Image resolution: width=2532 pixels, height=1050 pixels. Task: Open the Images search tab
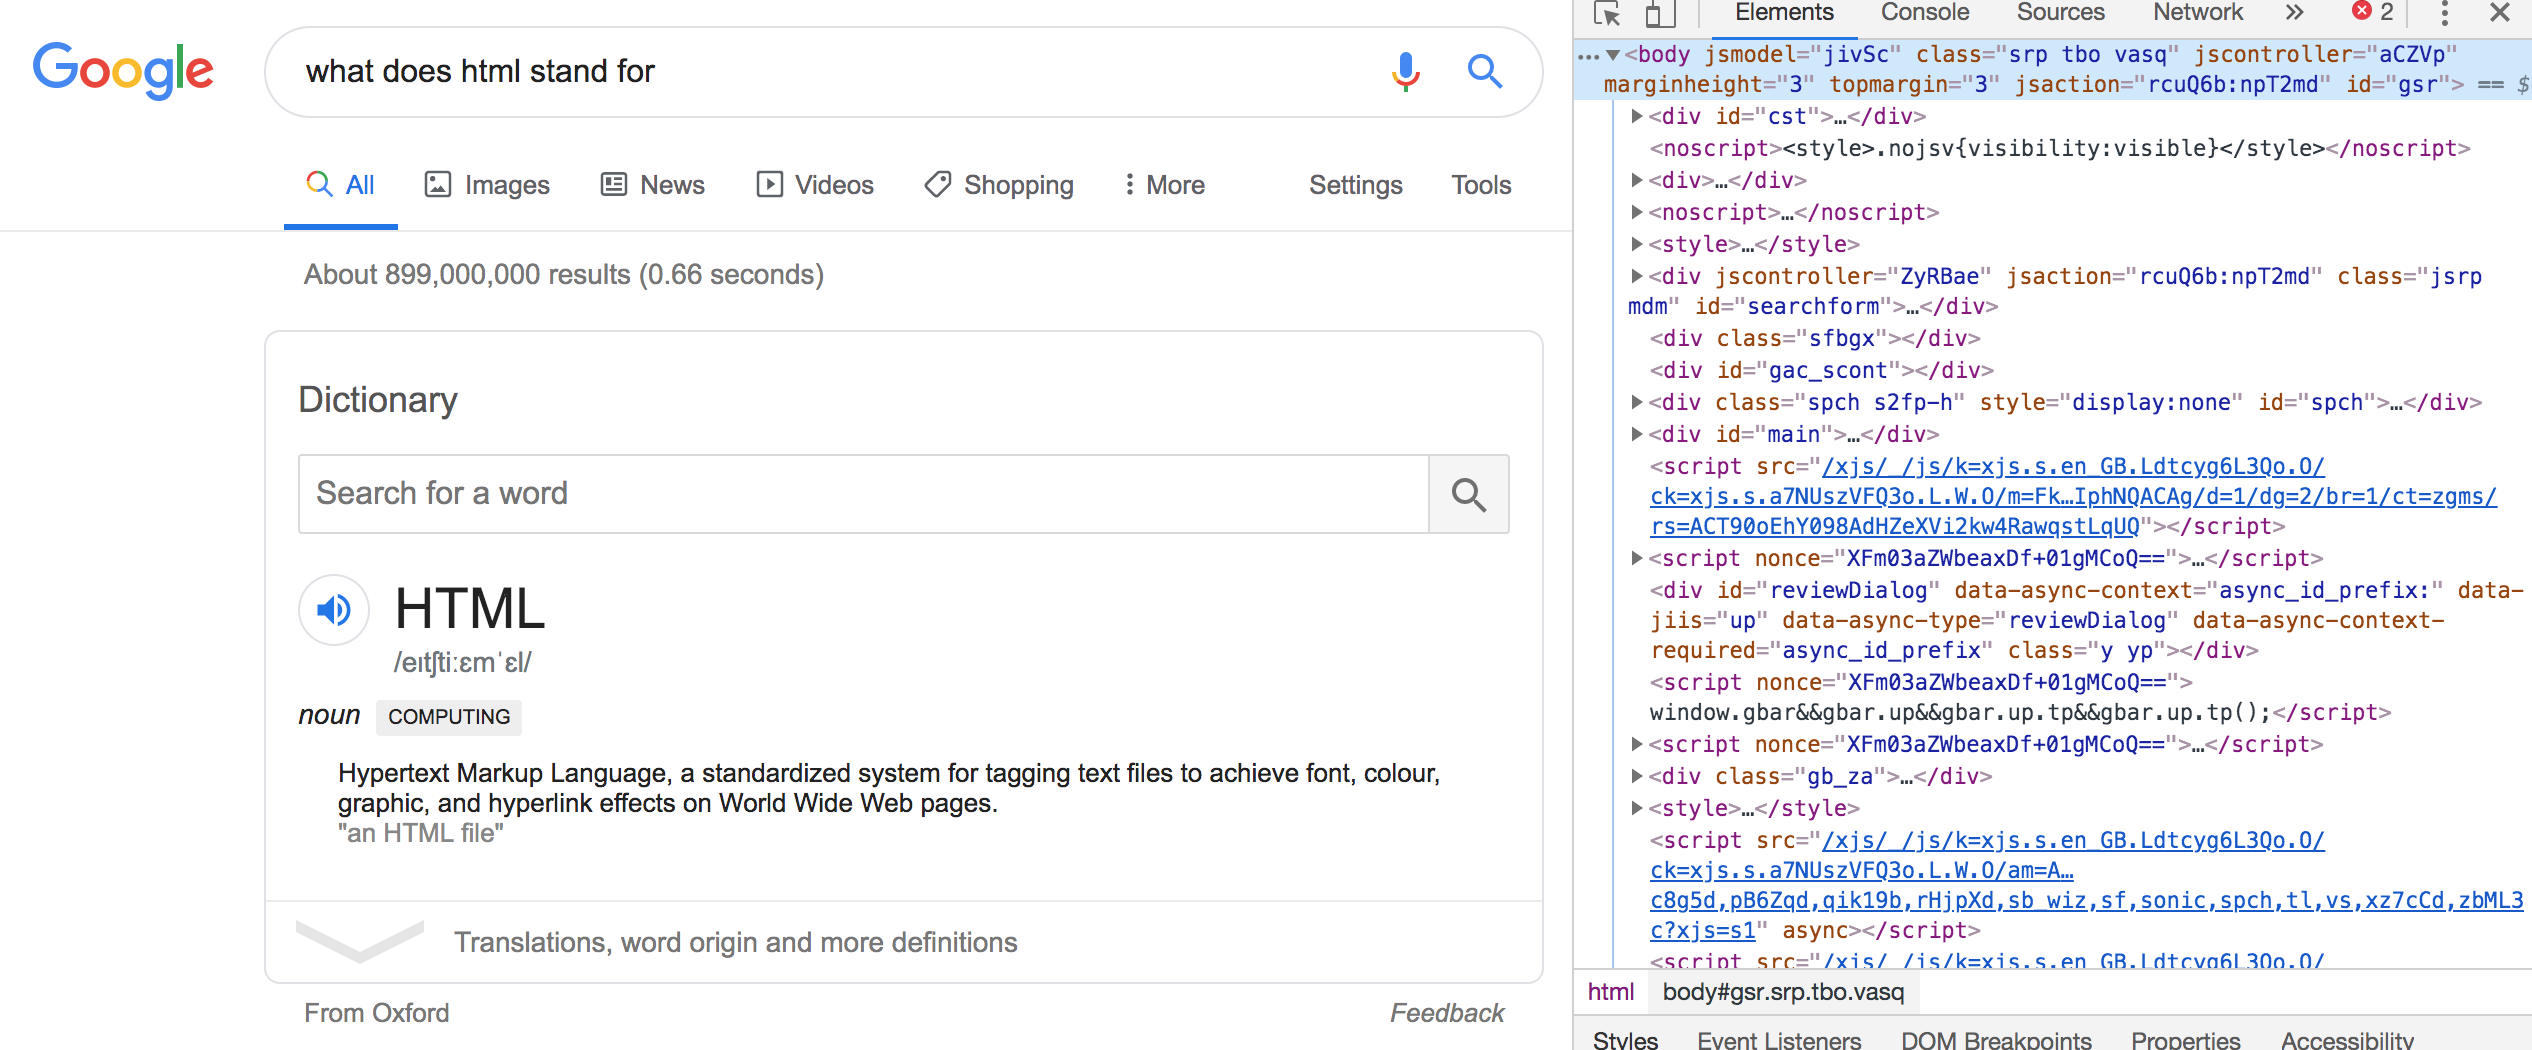(487, 185)
